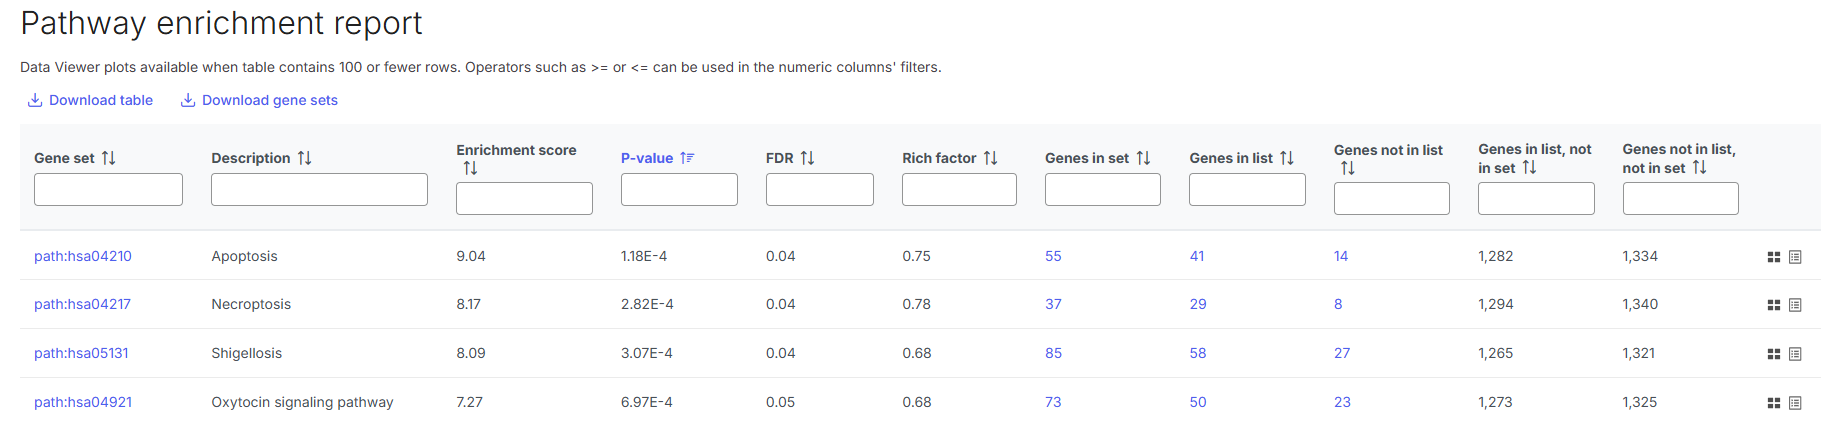Sort table by the FDR column
Image resolution: width=1829 pixels, height=425 pixels.
pyautogui.click(x=807, y=158)
